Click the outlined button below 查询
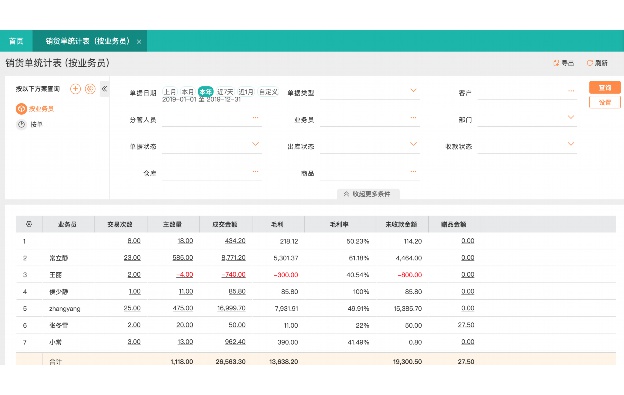624x395 pixels. tap(604, 103)
